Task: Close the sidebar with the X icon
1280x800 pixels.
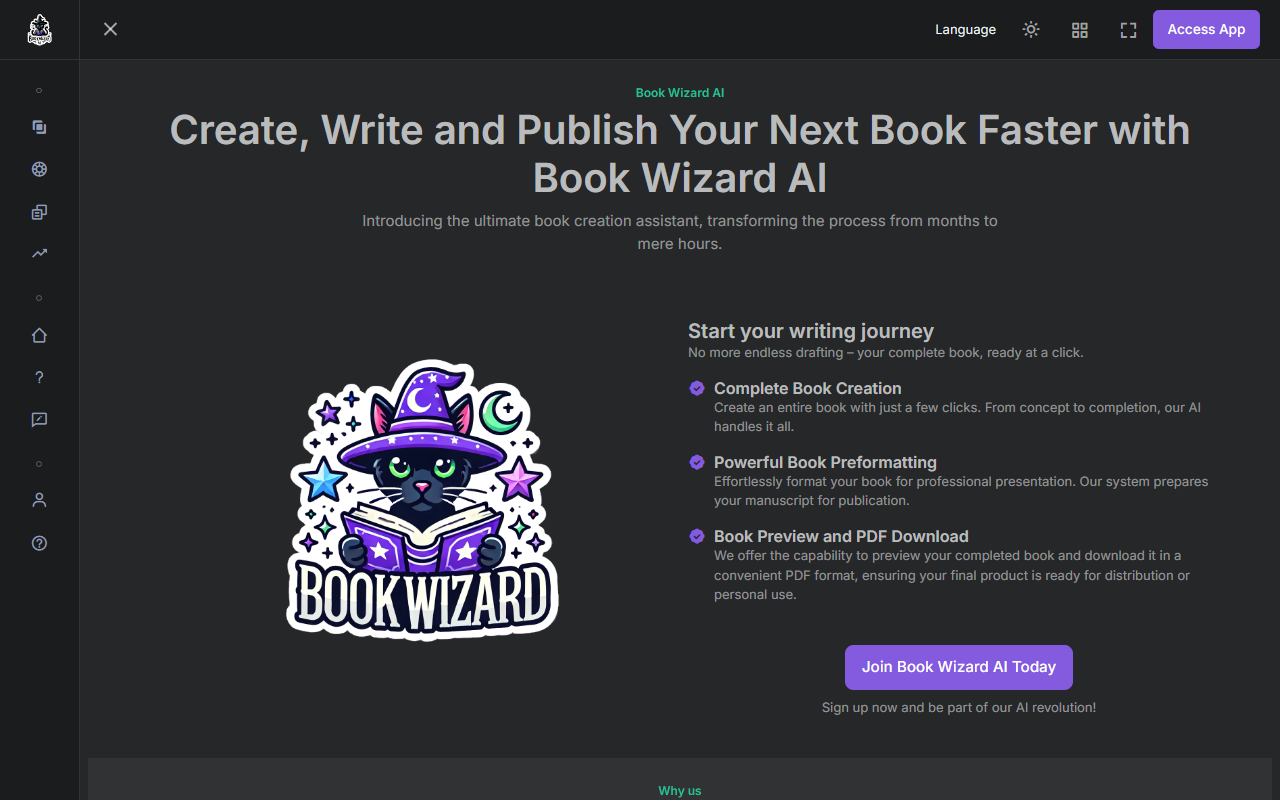Action: [110, 29]
